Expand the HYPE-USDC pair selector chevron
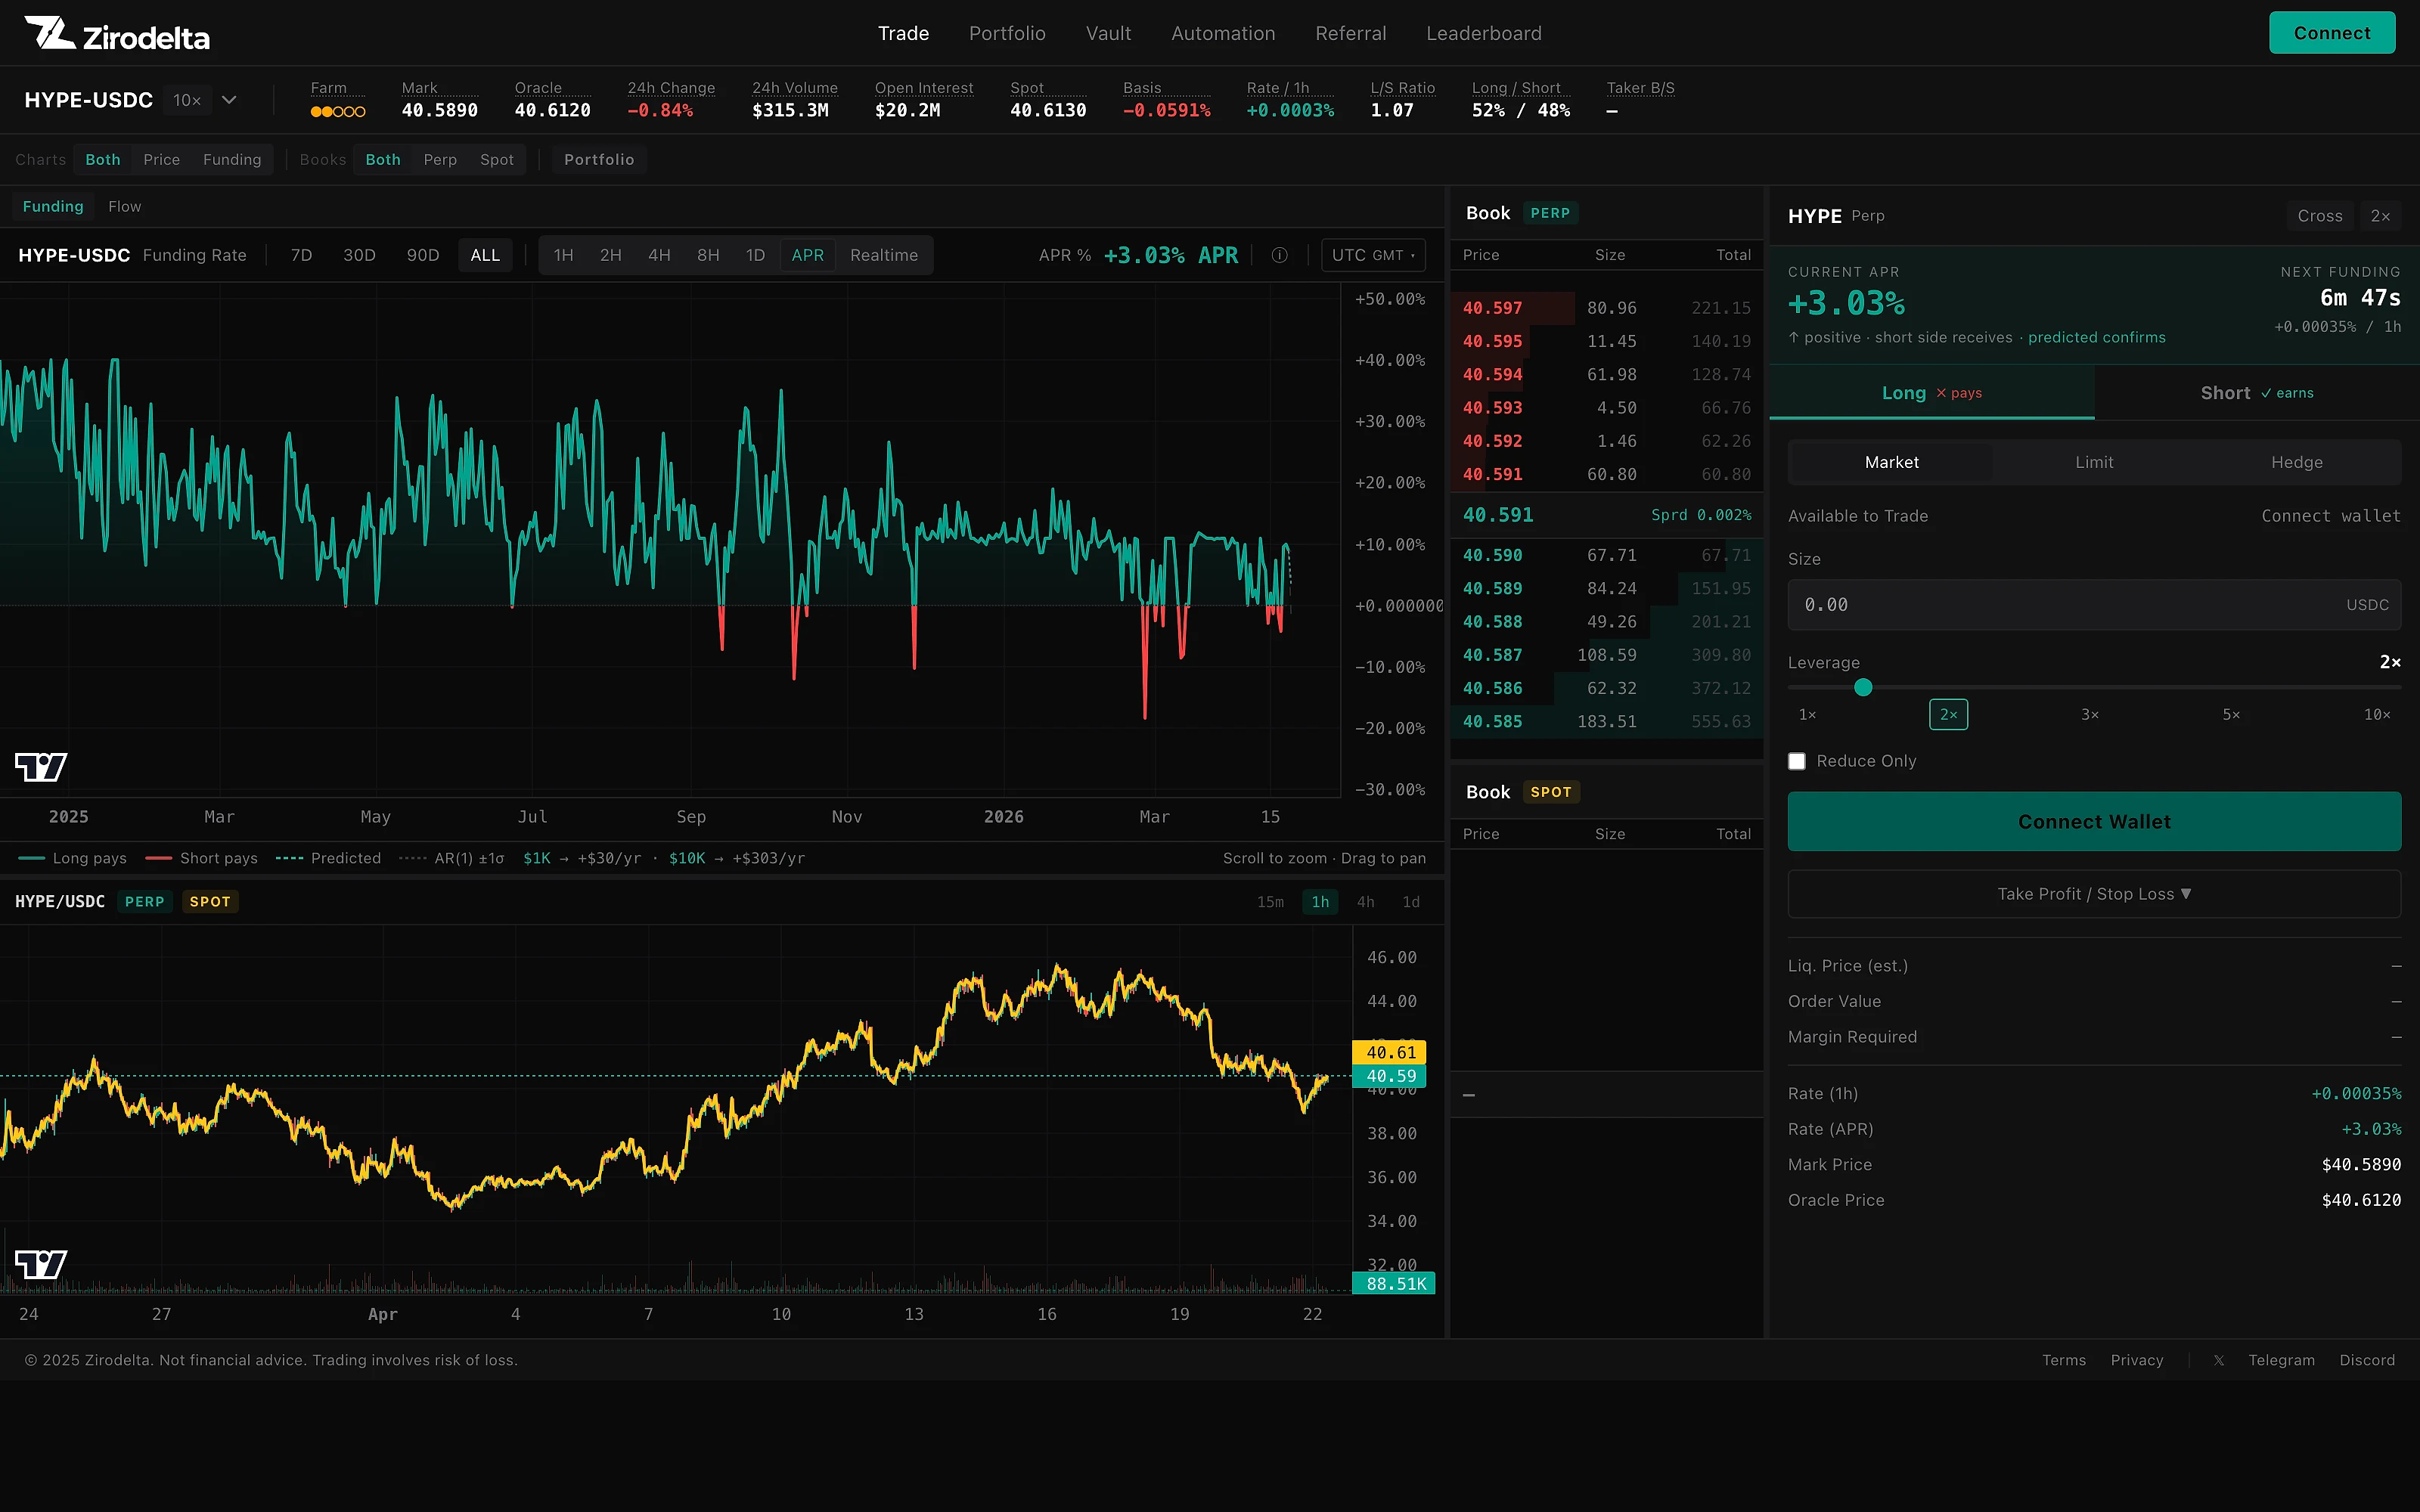The width and height of the screenshot is (2420, 1512). coord(229,100)
